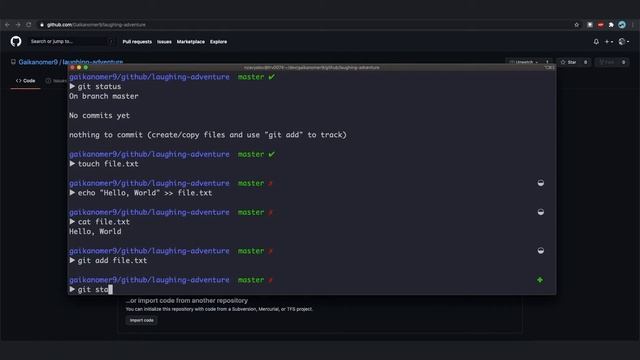The height and width of the screenshot is (360, 640).
Task: Click the first green checkmark after master
Action: tap(271, 77)
